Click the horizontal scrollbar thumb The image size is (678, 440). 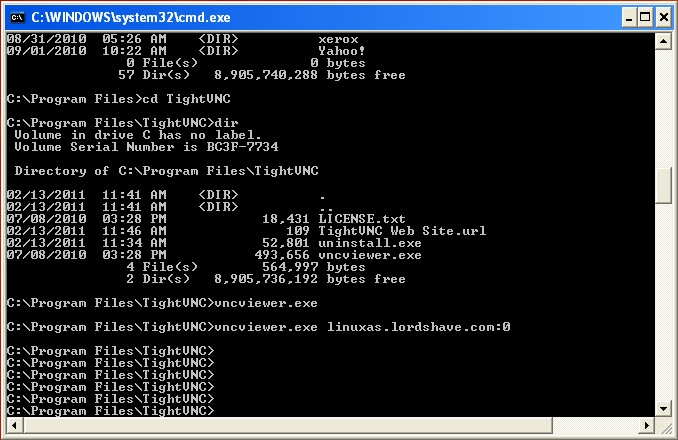tap(288, 425)
